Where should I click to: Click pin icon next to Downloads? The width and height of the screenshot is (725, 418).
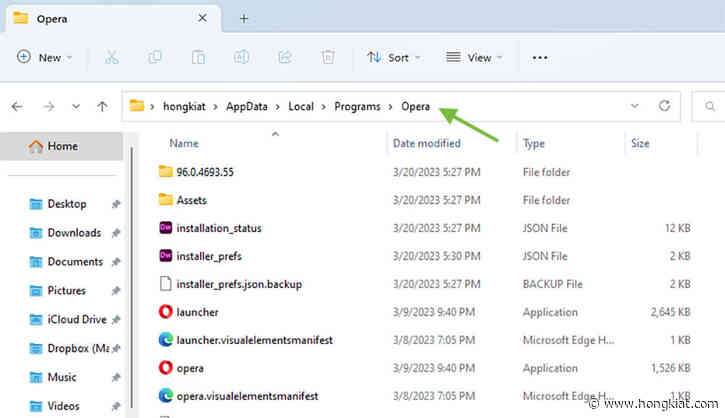coord(116,233)
